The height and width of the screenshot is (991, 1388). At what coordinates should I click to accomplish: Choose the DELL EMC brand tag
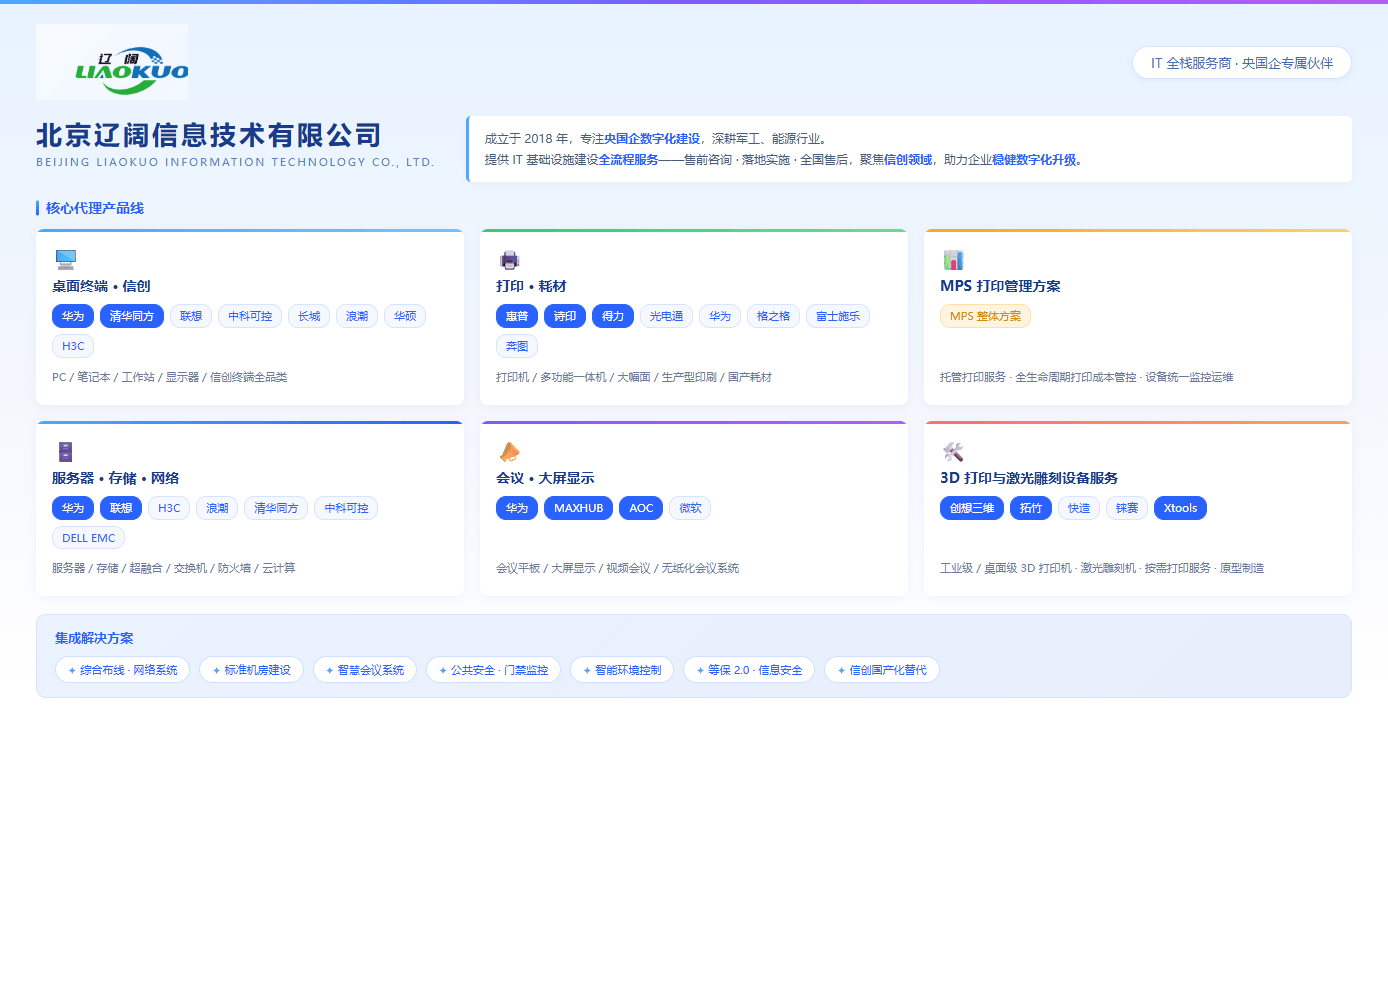tap(89, 538)
